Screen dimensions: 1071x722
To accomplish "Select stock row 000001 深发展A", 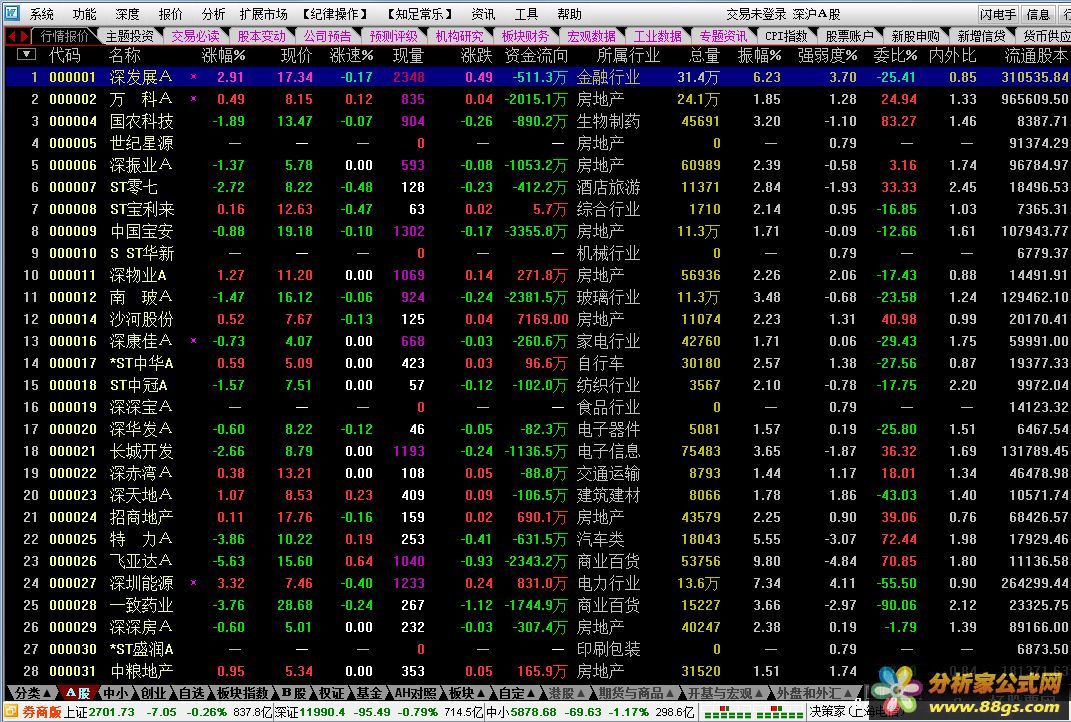I will click(536, 77).
